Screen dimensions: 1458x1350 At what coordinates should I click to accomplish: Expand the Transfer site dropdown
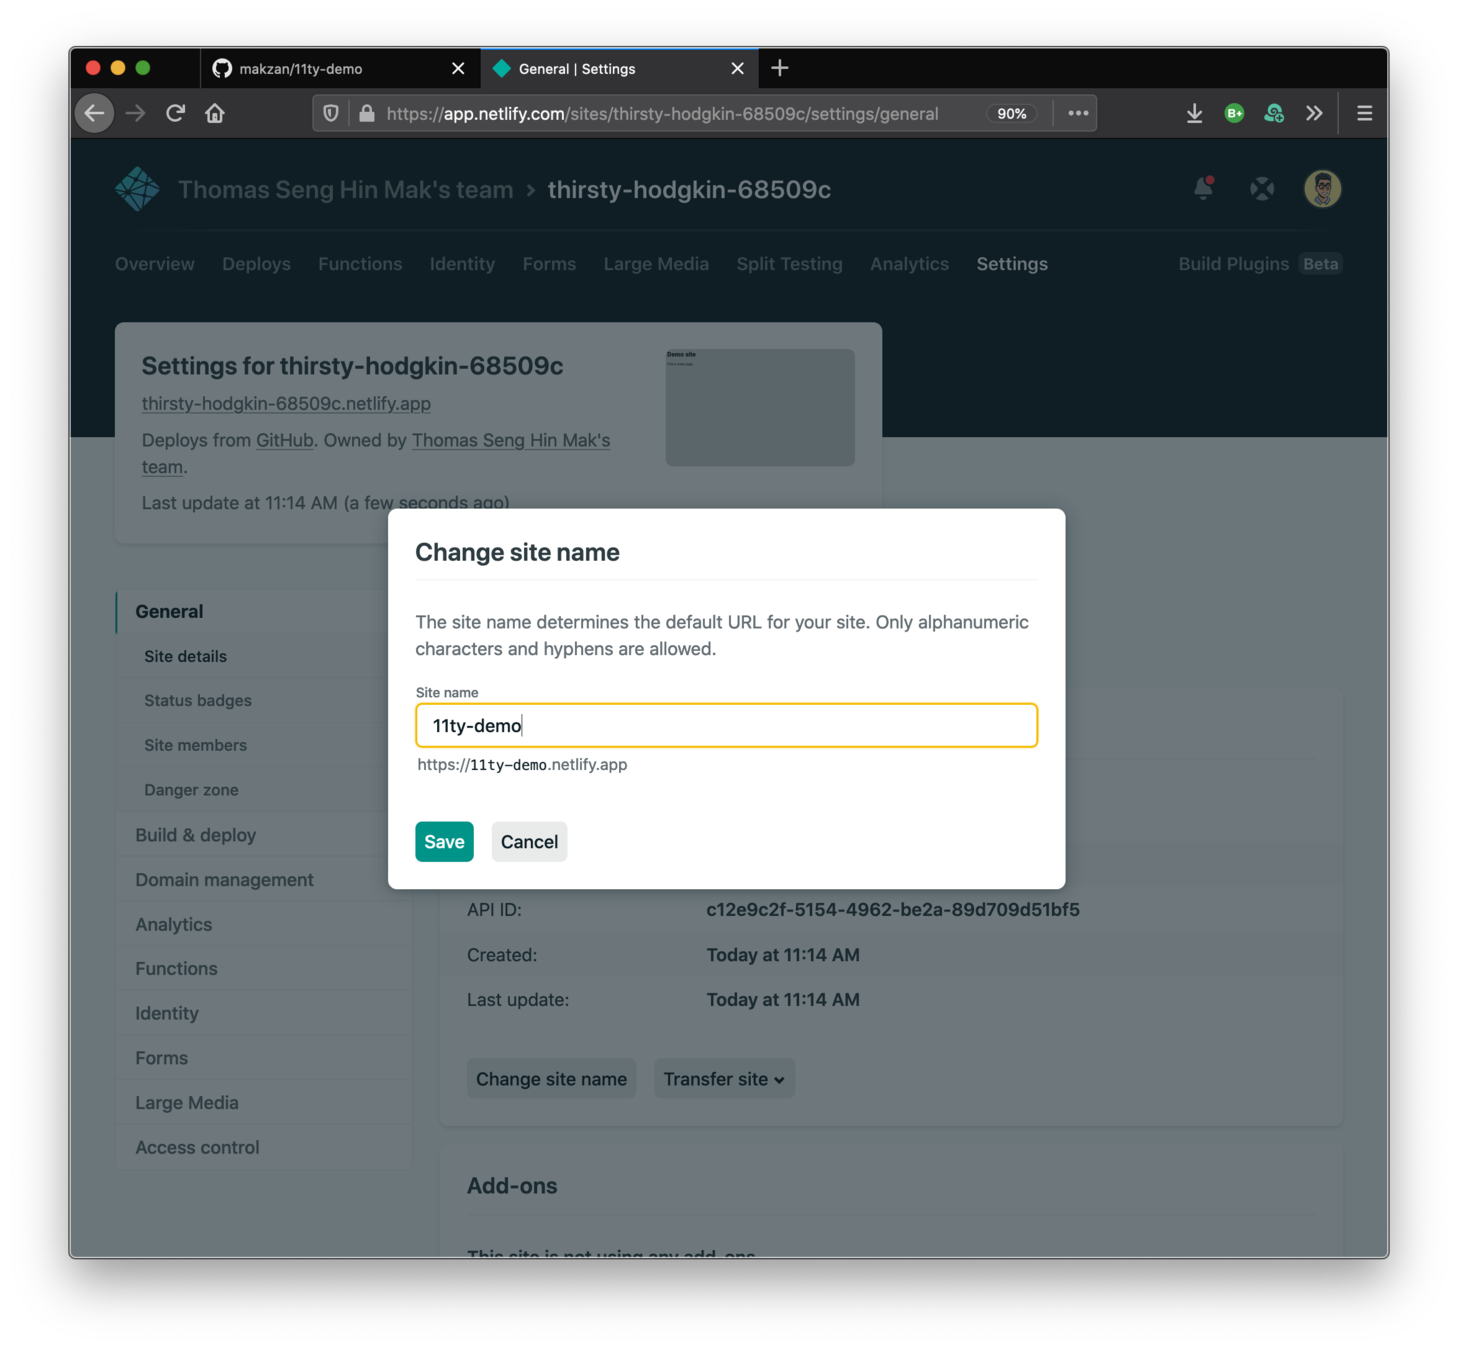click(724, 1079)
